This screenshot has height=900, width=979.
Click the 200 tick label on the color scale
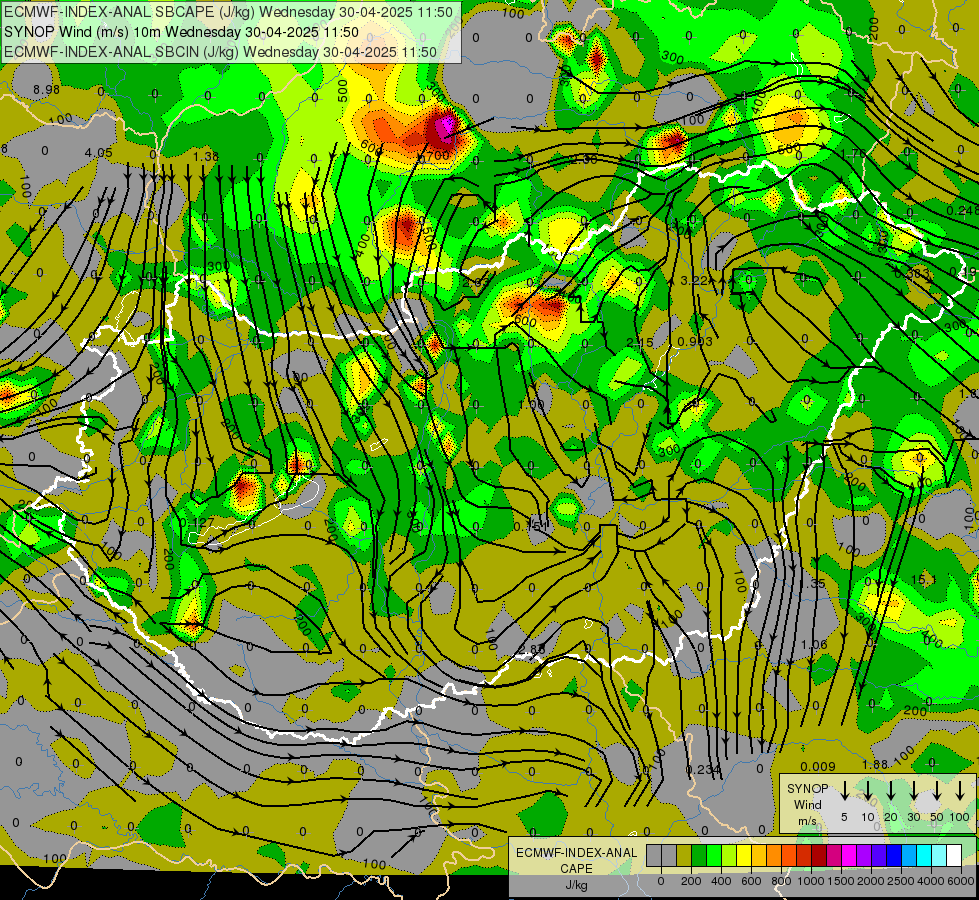coord(691,881)
